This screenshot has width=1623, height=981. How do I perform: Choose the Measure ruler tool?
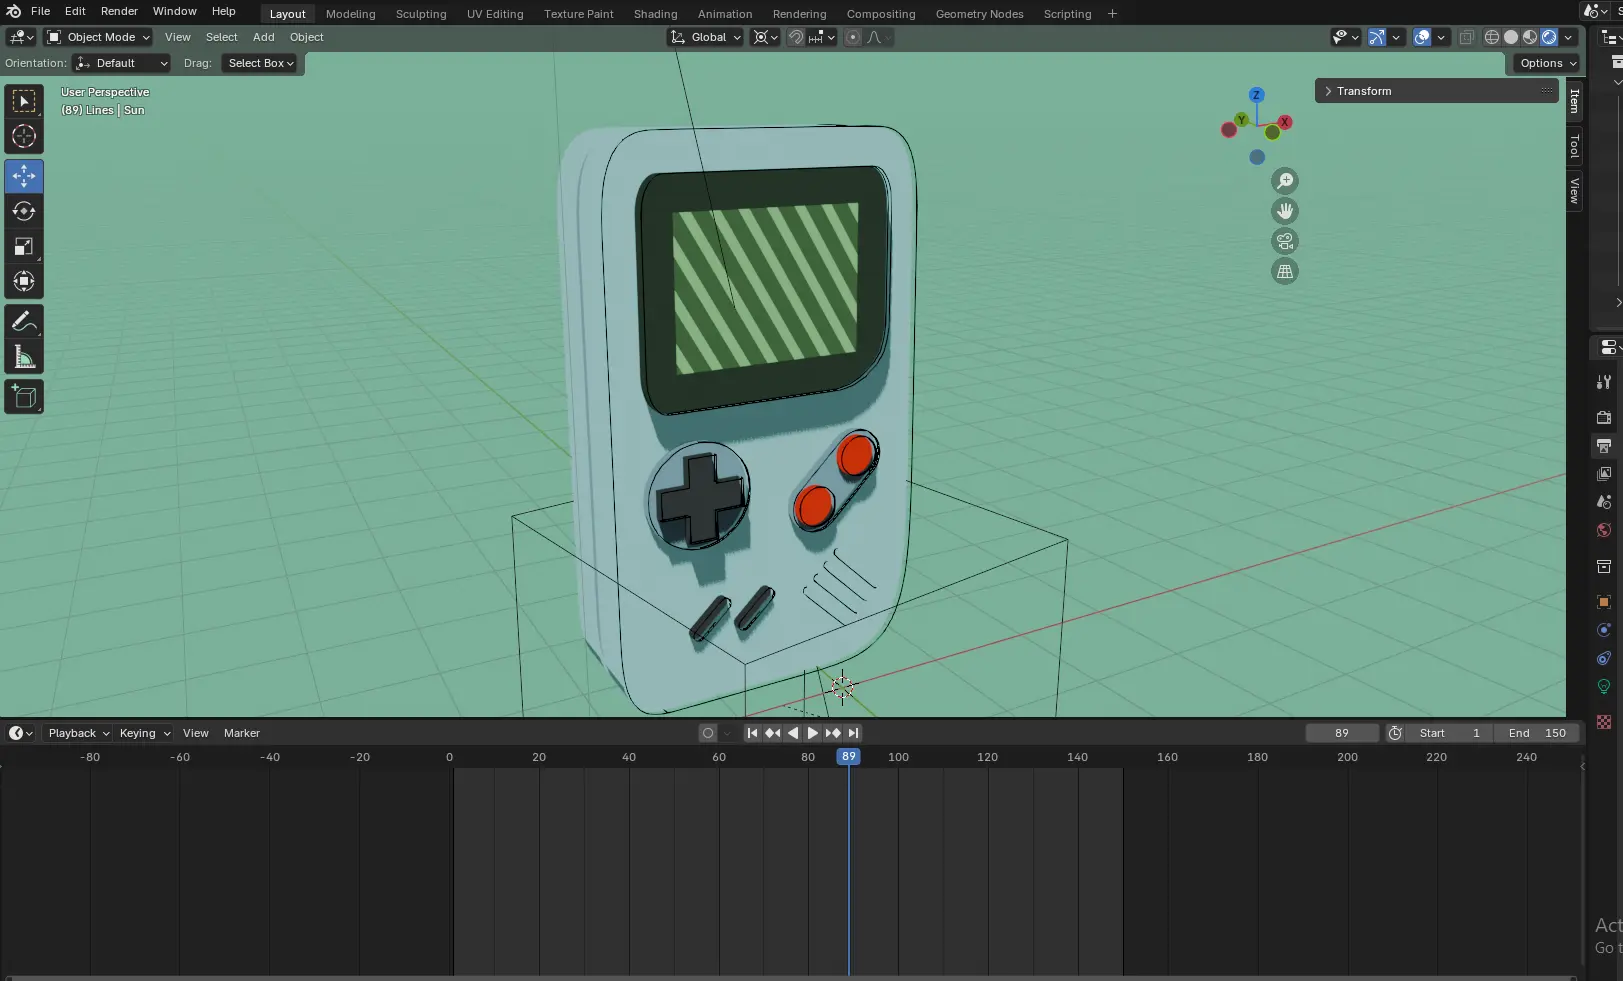tap(24, 357)
